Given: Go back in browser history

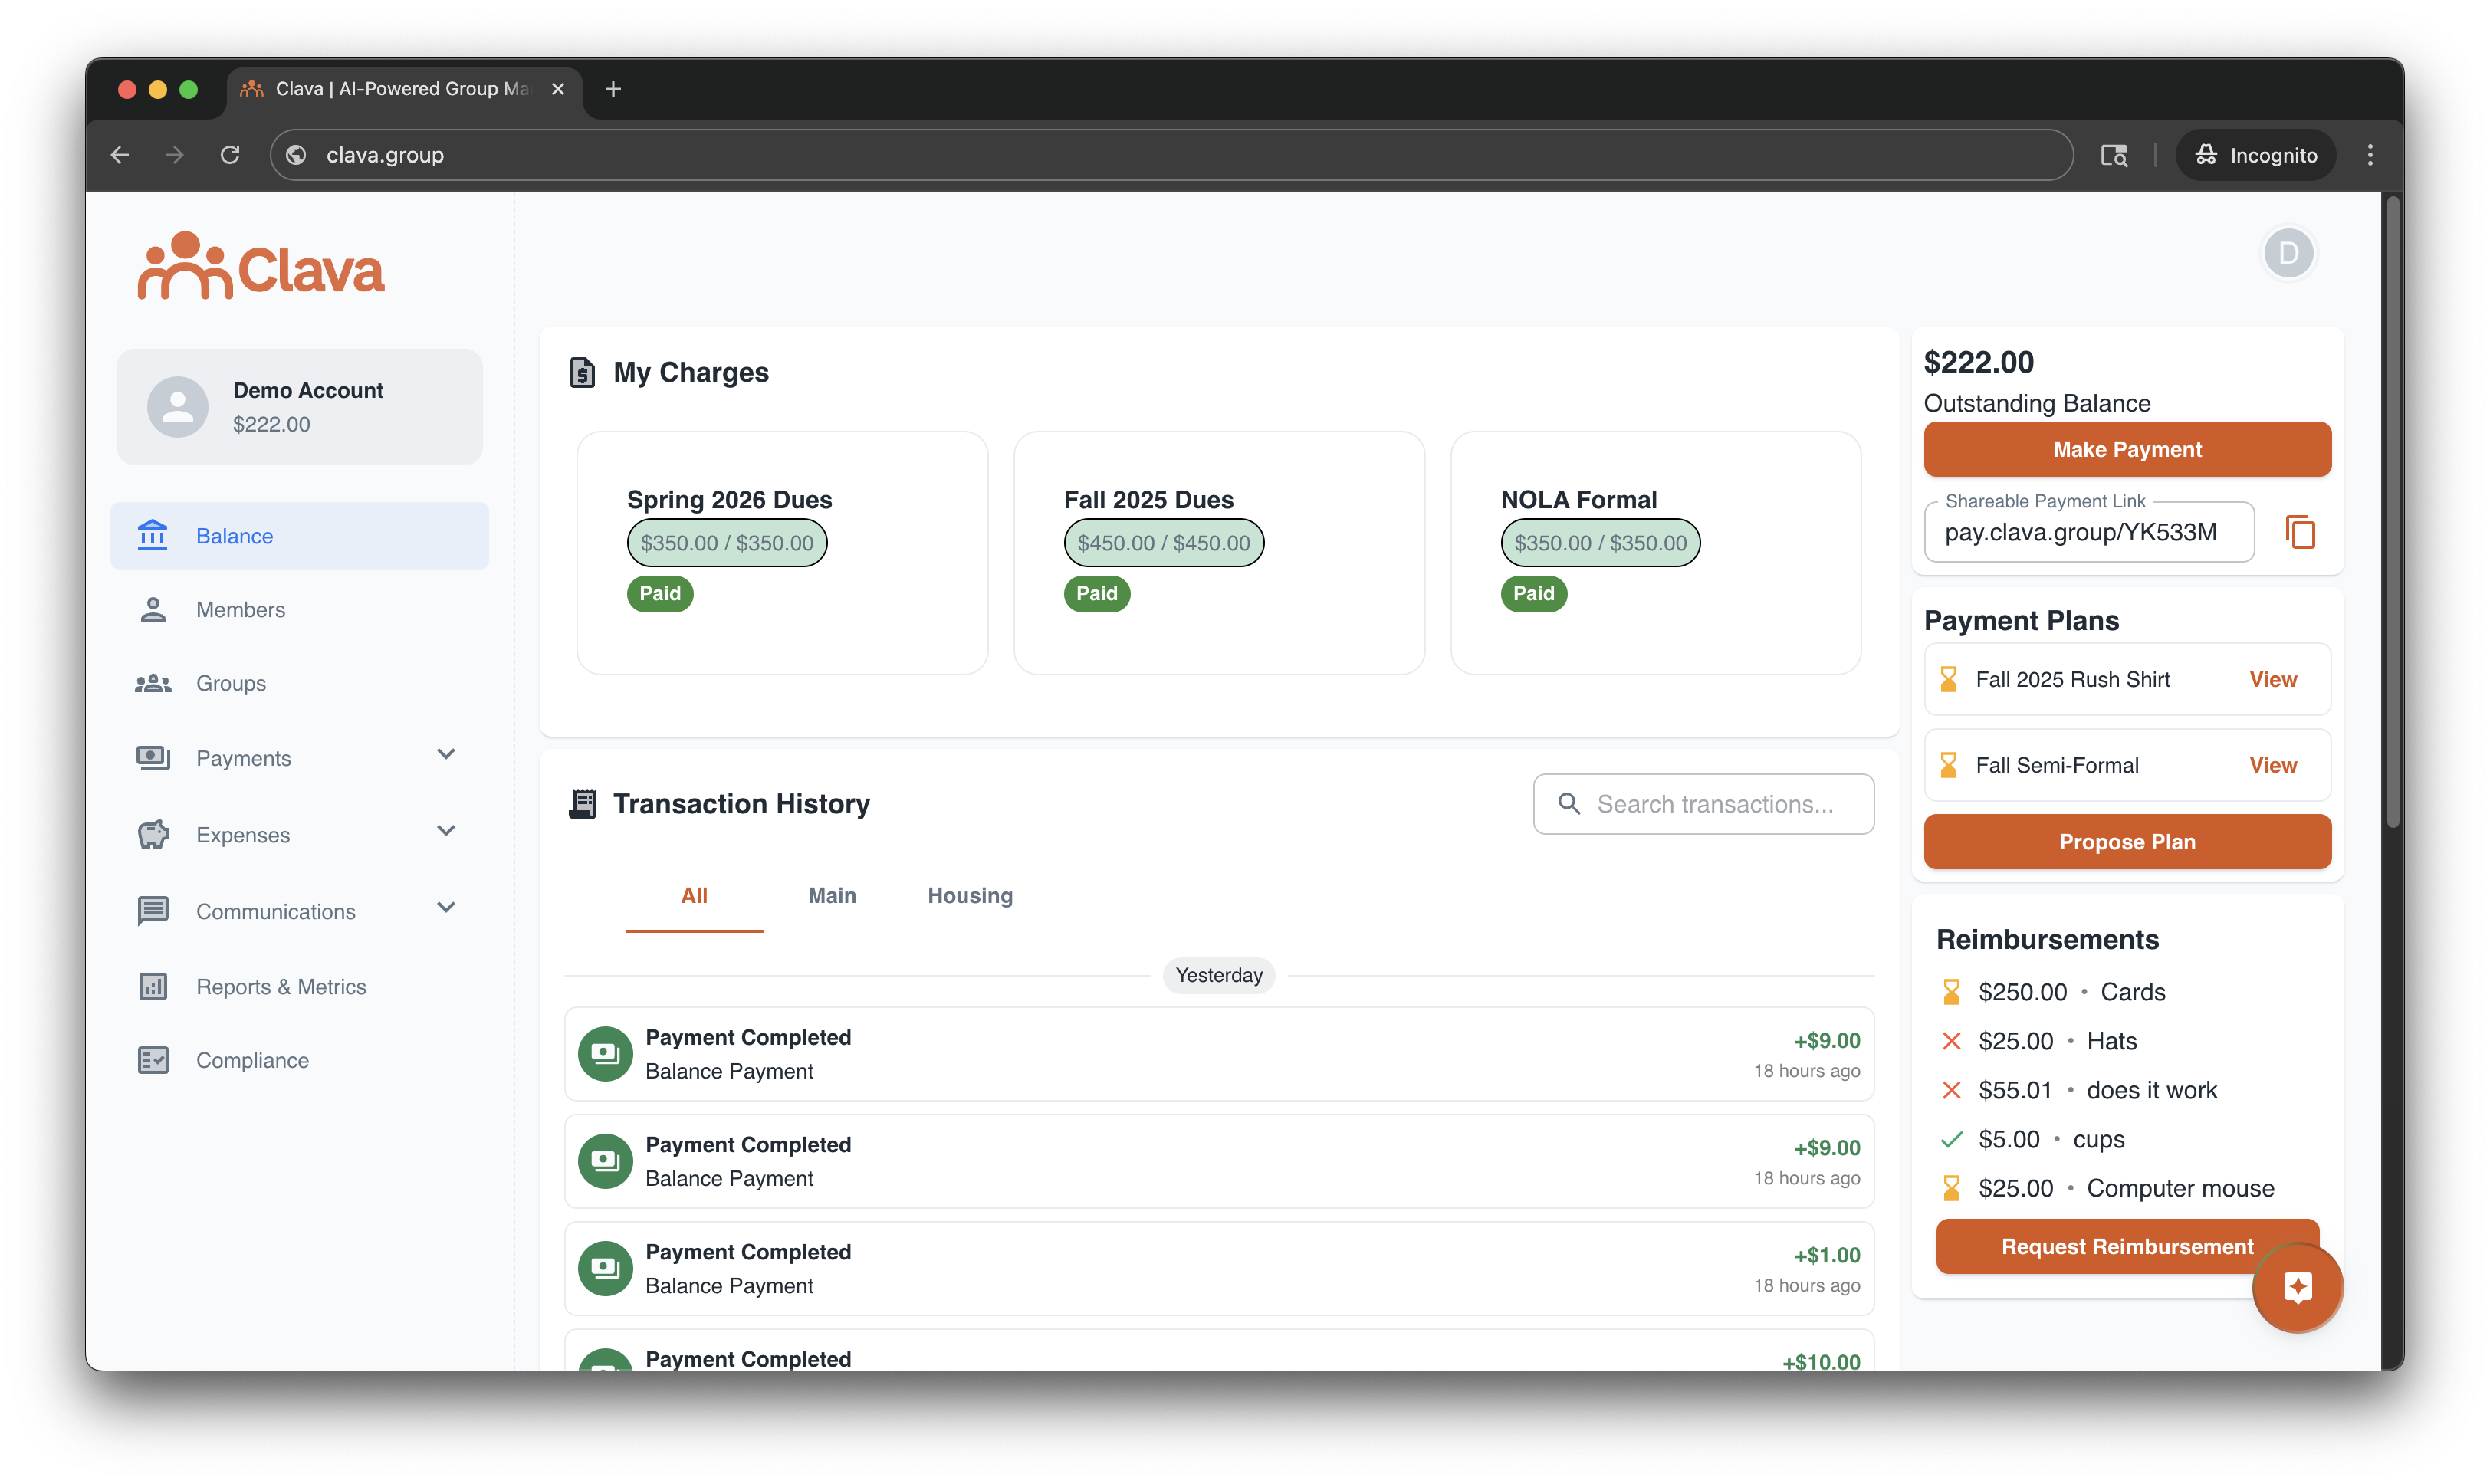Looking at the screenshot, I should 120,155.
